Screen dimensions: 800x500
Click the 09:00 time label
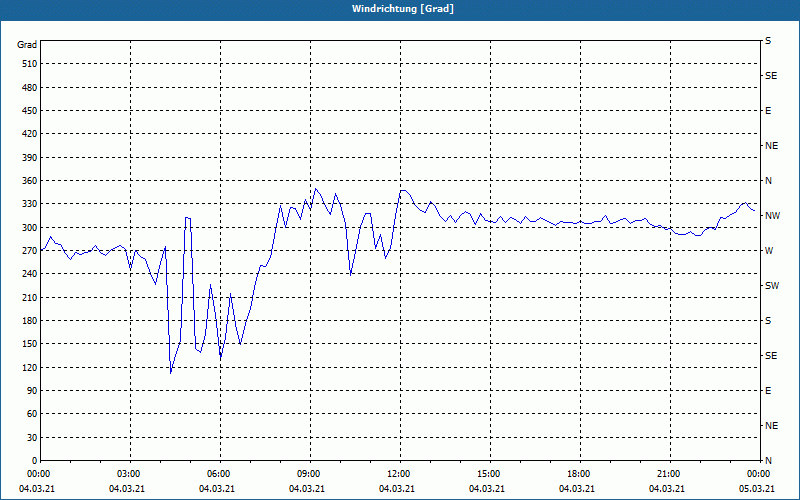[x=309, y=474]
